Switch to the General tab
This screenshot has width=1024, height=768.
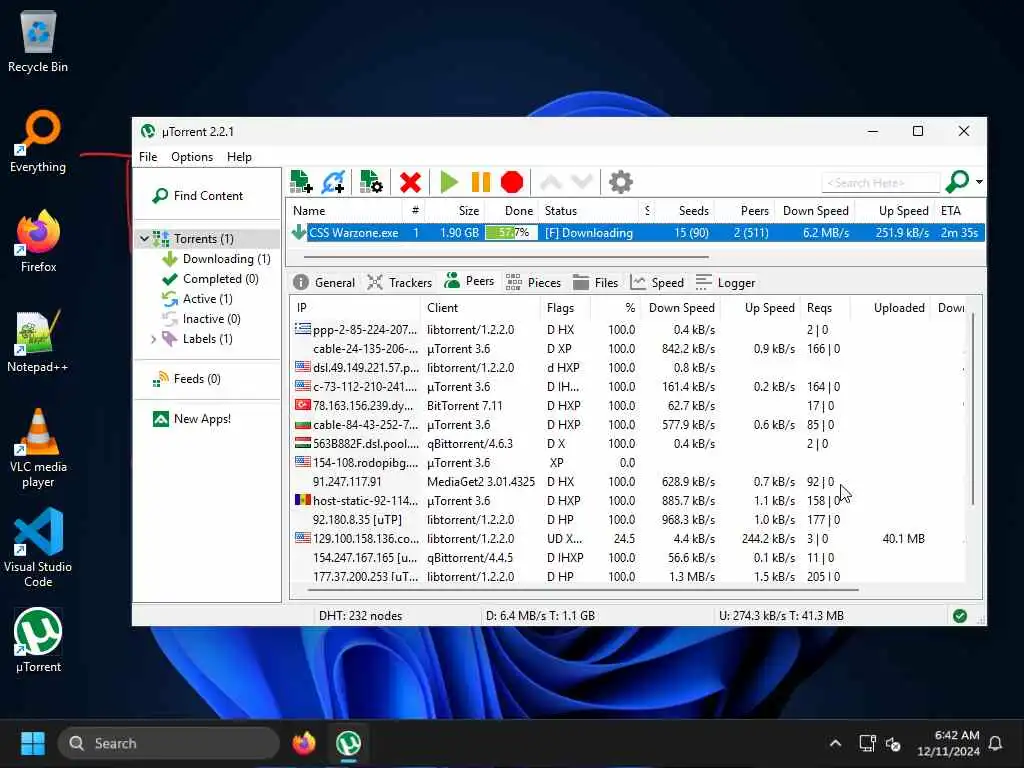click(324, 283)
